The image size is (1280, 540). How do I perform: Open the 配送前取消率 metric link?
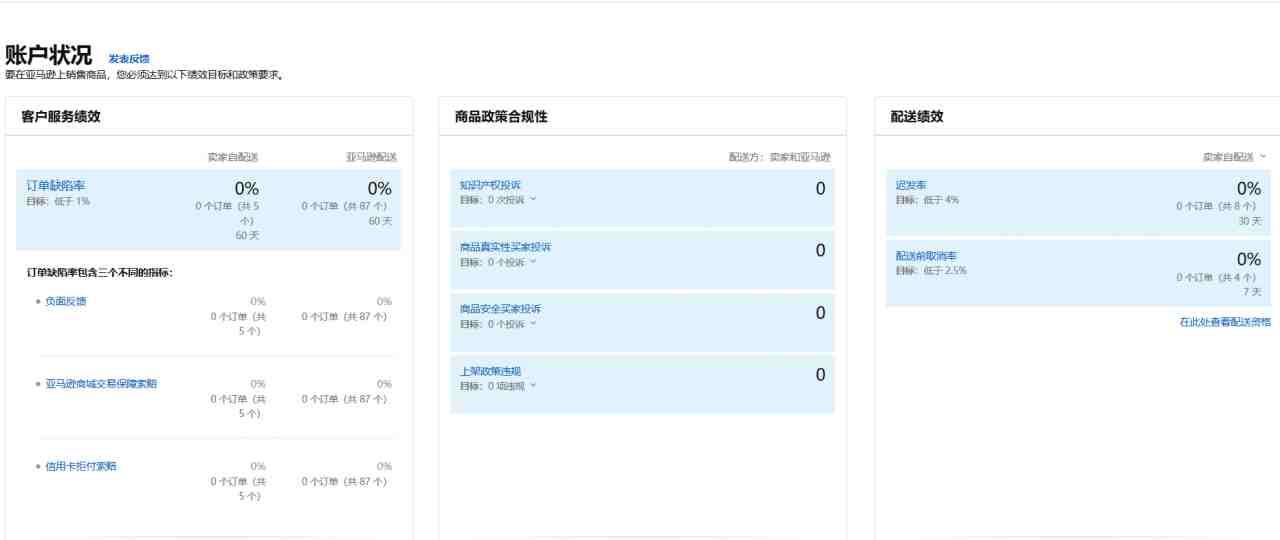point(926,256)
